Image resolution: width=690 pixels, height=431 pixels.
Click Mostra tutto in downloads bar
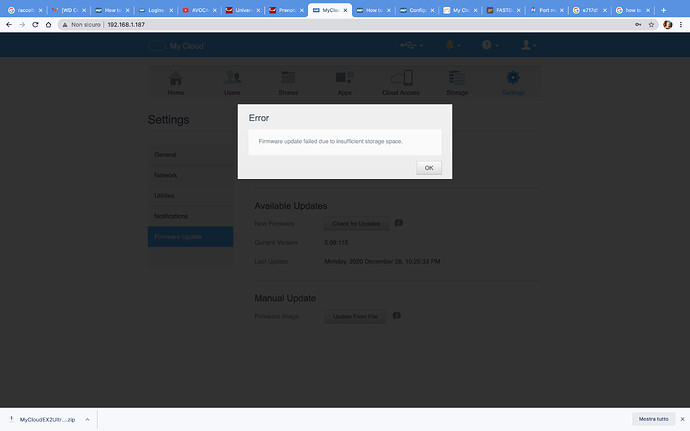point(653,419)
